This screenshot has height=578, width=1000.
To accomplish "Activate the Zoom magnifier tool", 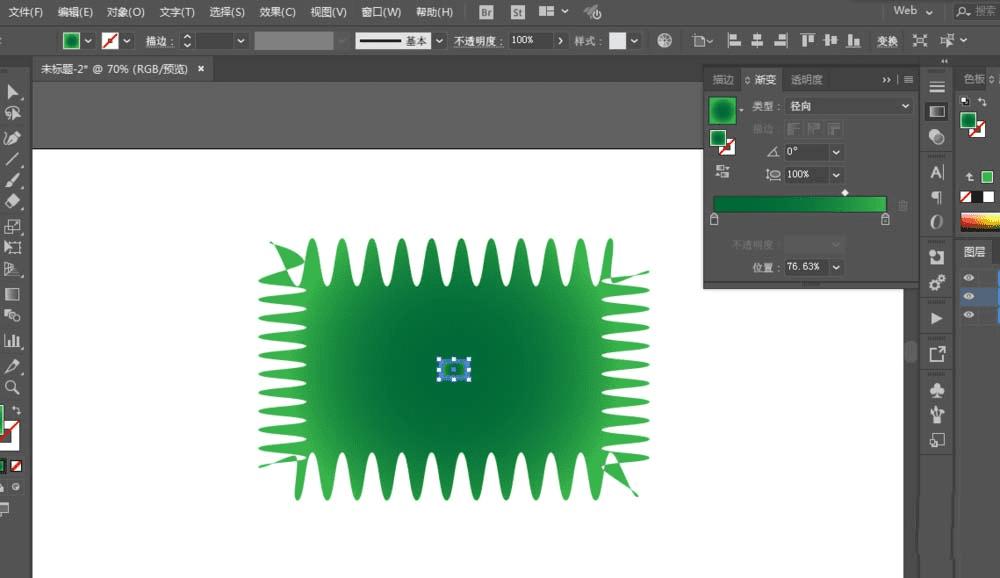I will click(13, 388).
